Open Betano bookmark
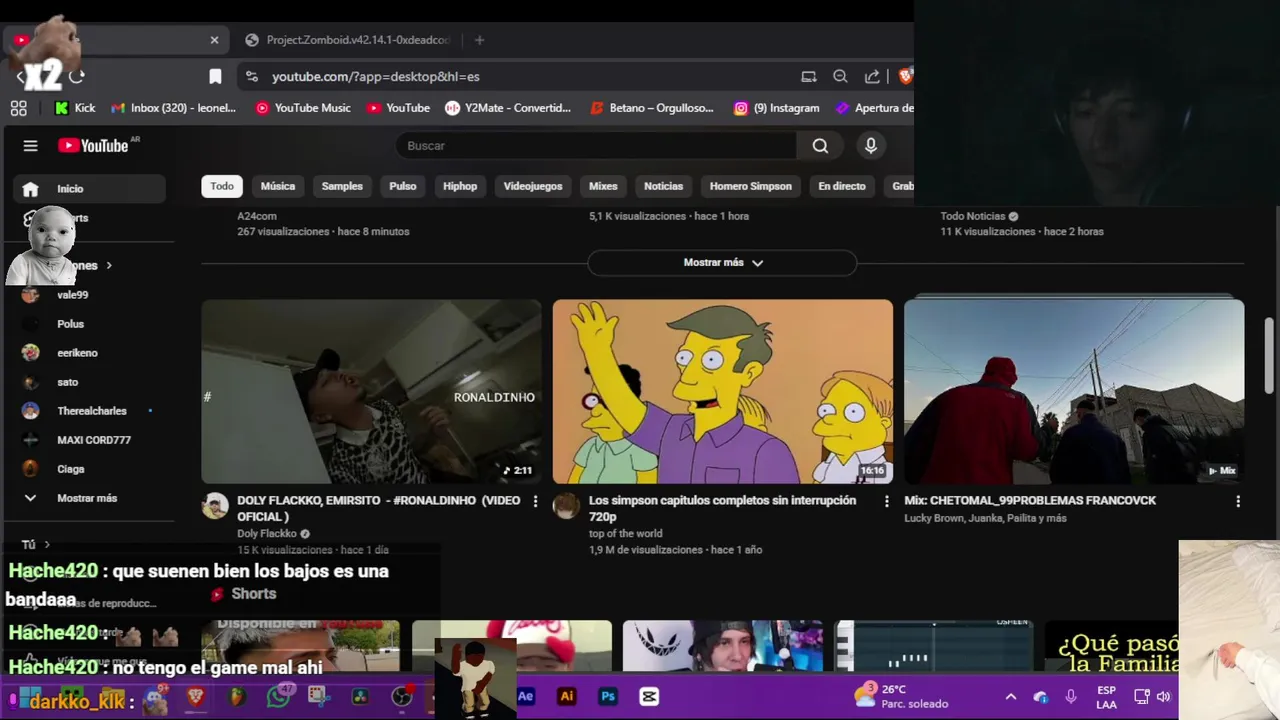This screenshot has height=720, width=1280. tap(652, 108)
